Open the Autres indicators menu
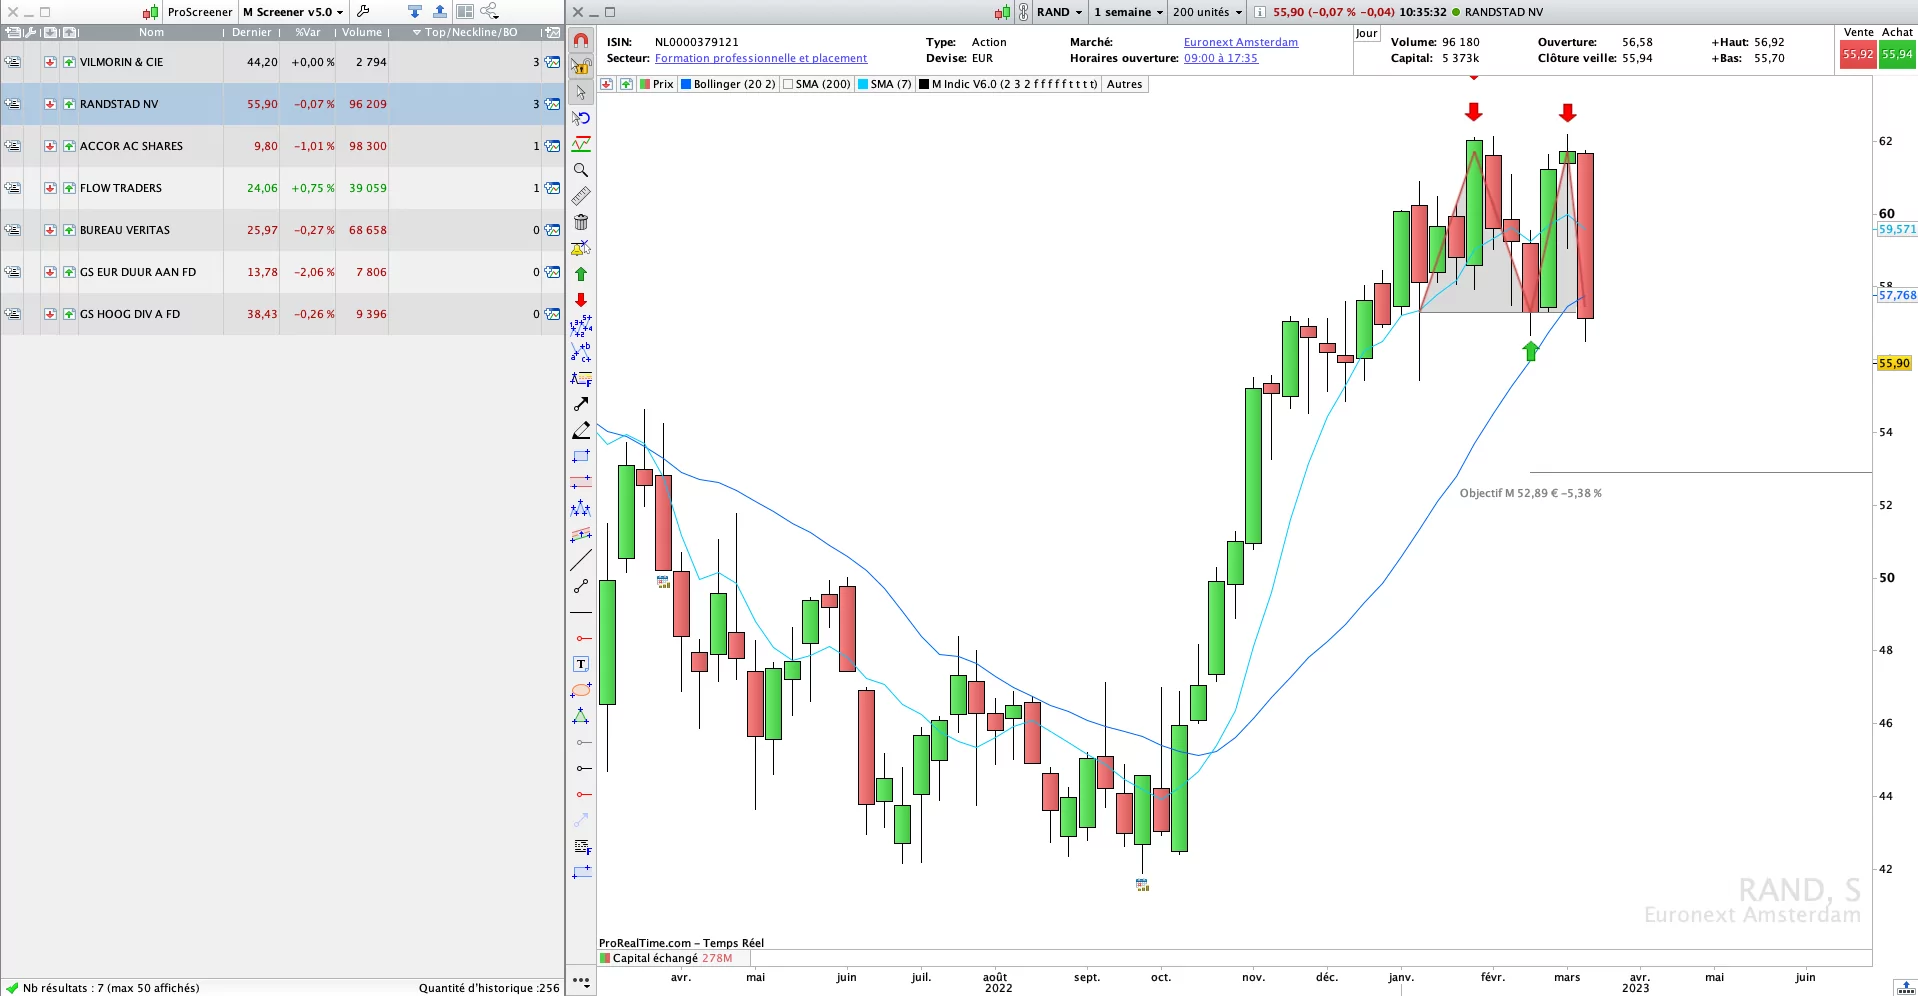The height and width of the screenshot is (996, 1918). pyautogui.click(x=1124, y=84)
